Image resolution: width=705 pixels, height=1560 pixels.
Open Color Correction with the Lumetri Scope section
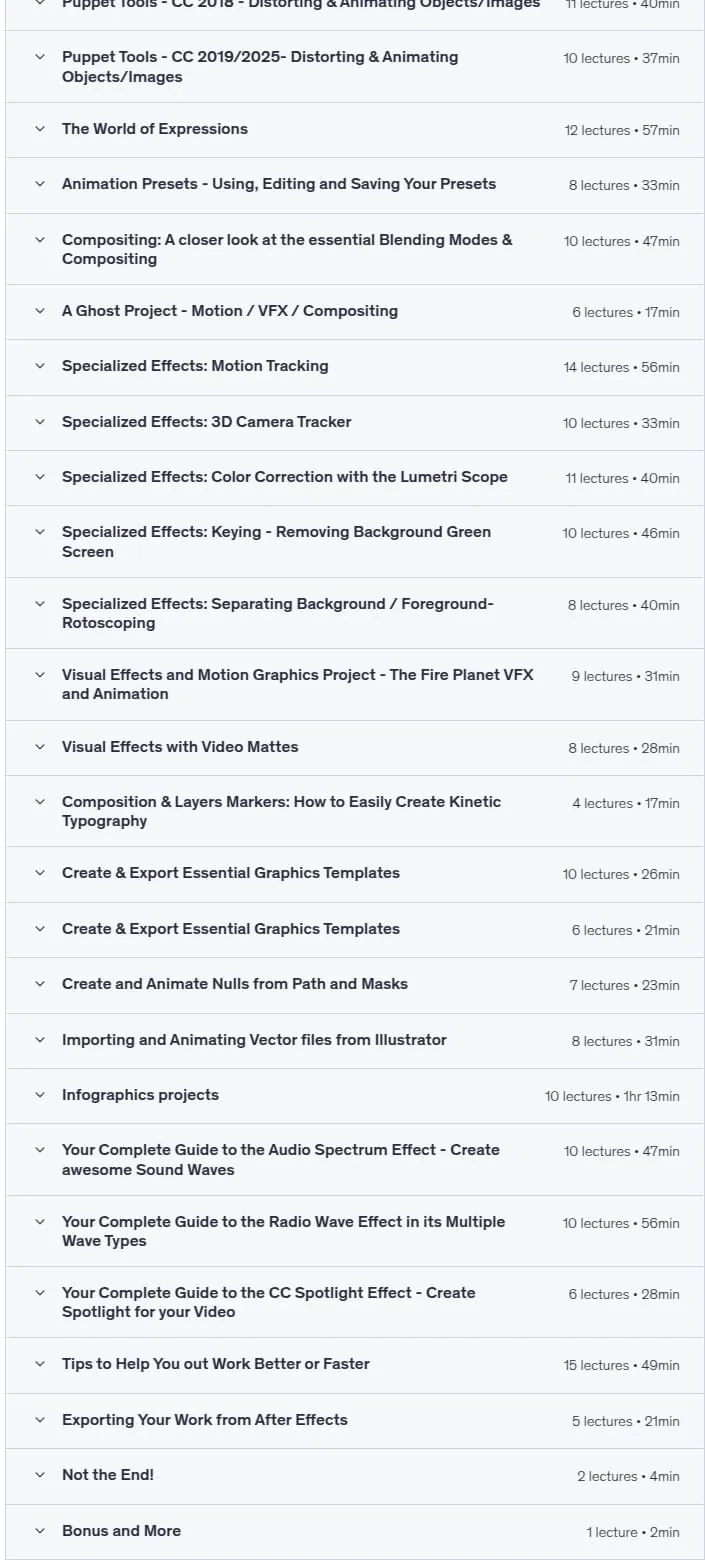pos(285,477)
